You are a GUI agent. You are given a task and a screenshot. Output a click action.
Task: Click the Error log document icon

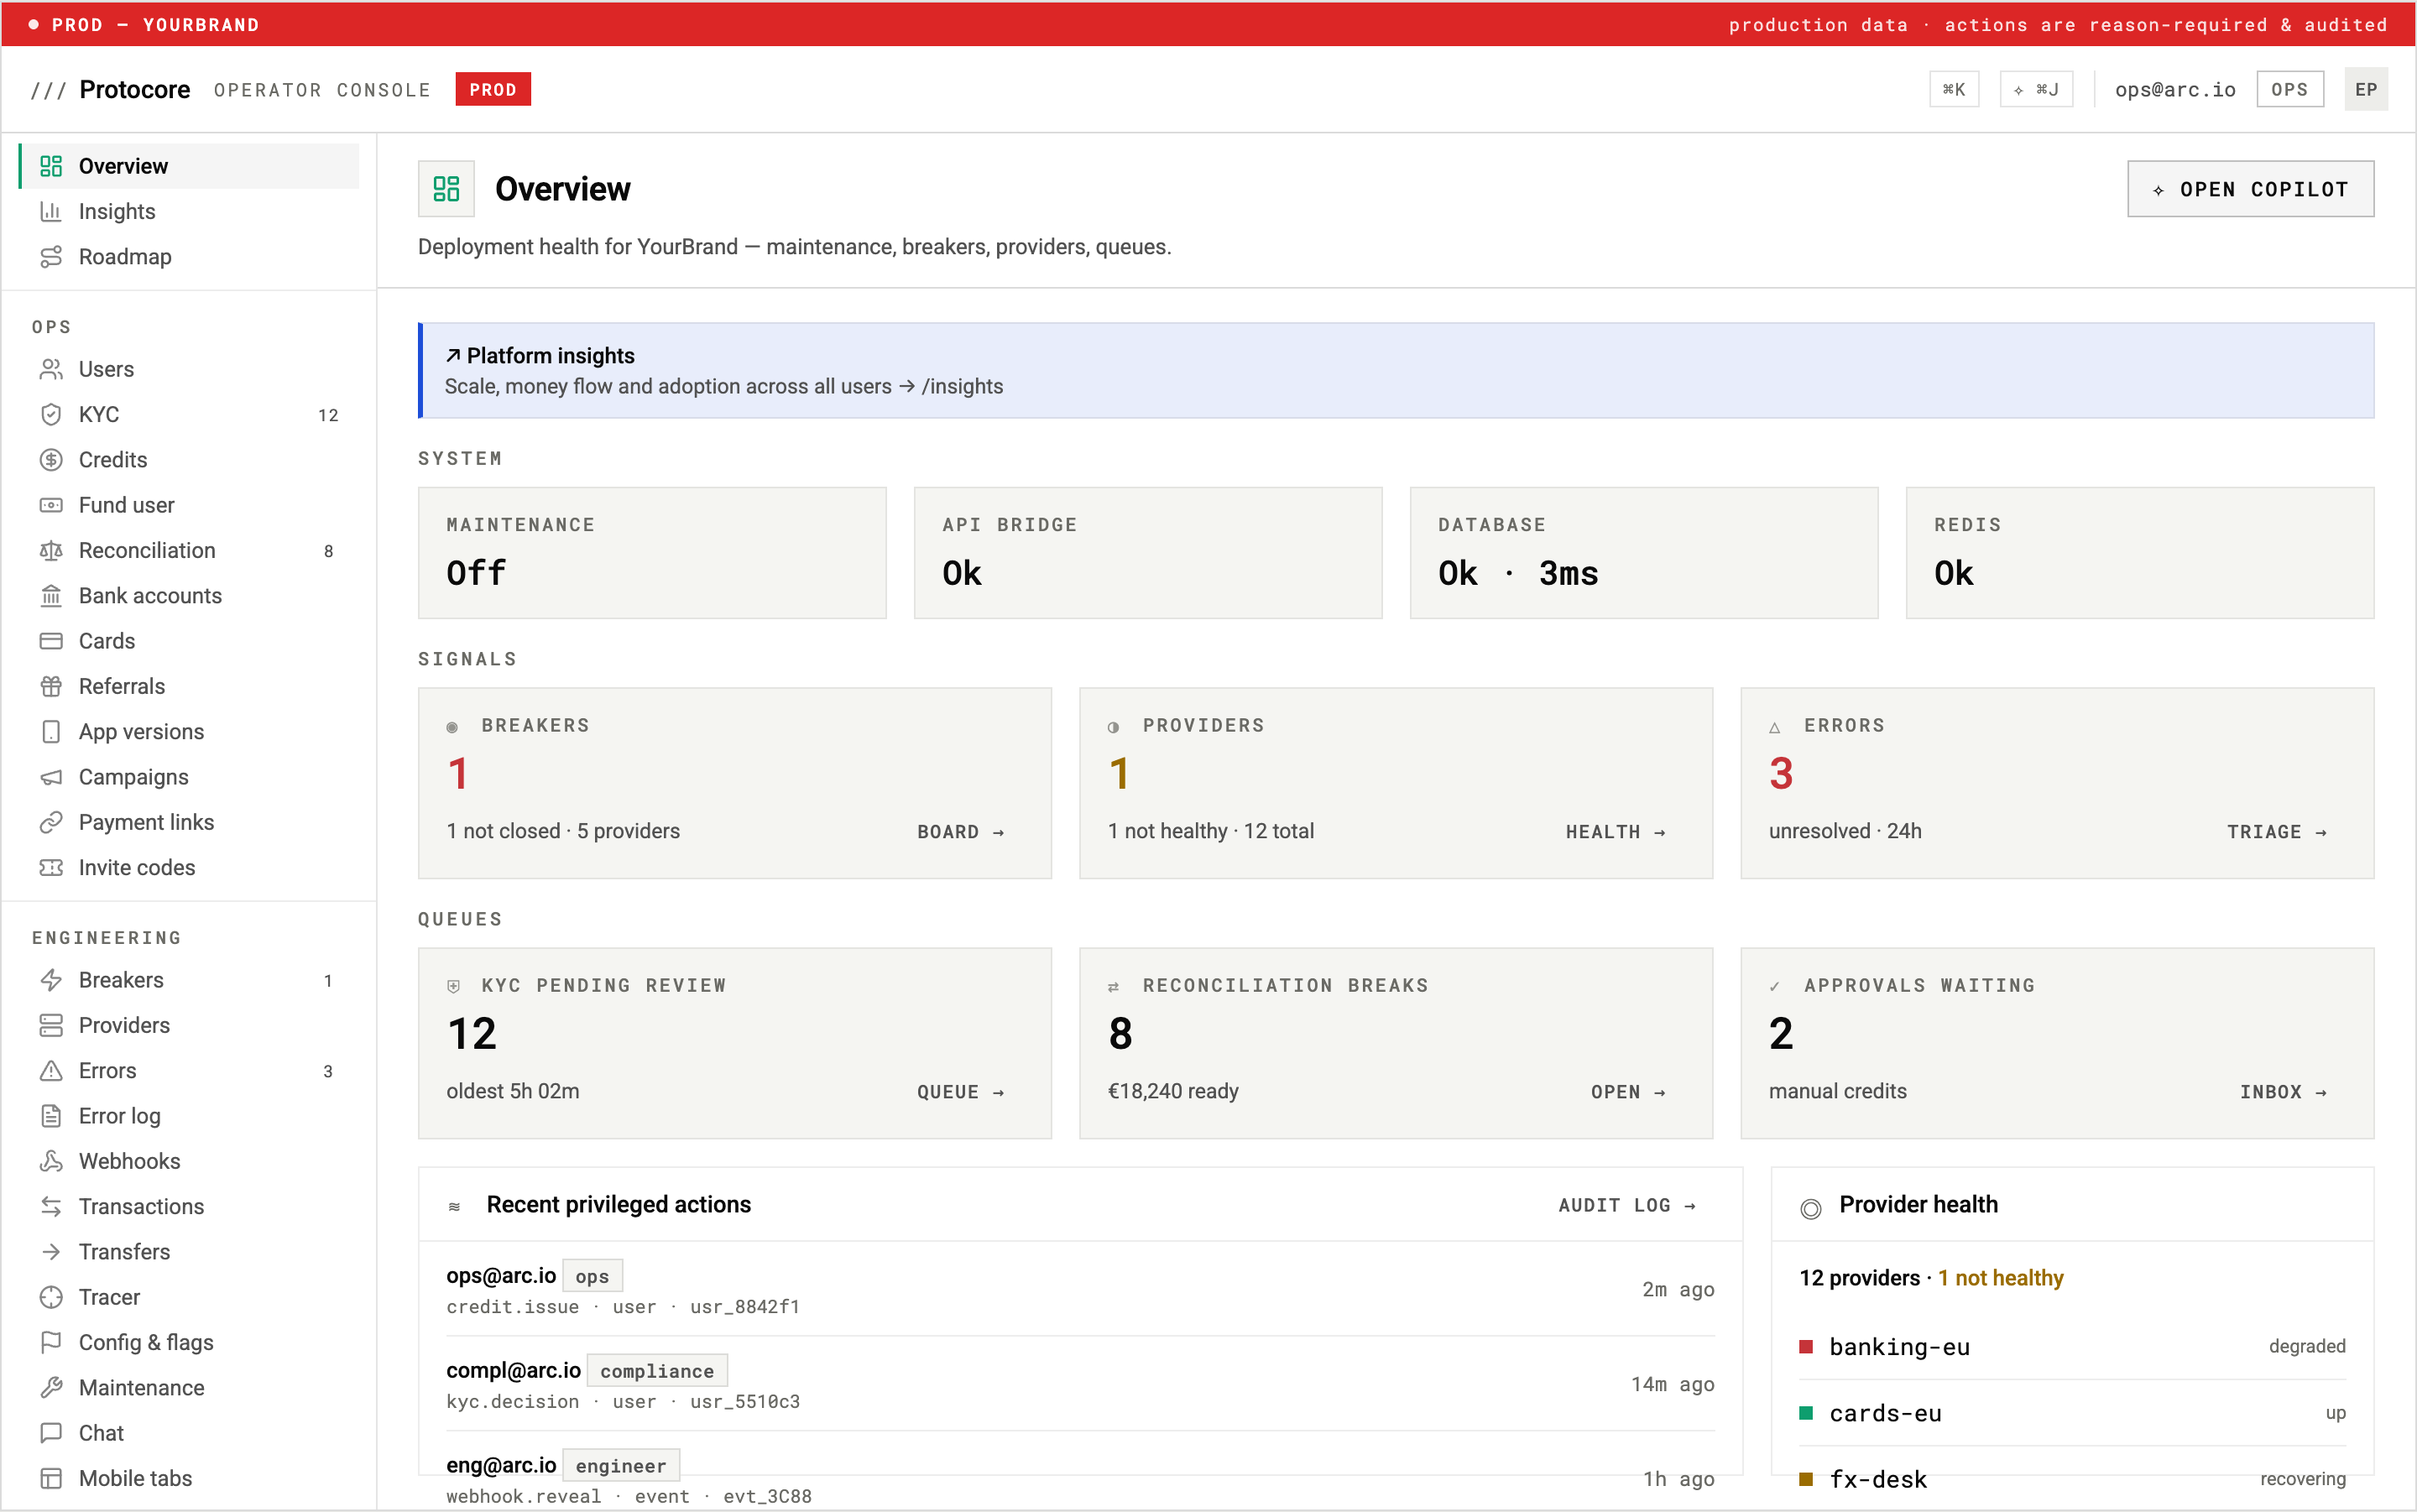(x=51, y=1116)
